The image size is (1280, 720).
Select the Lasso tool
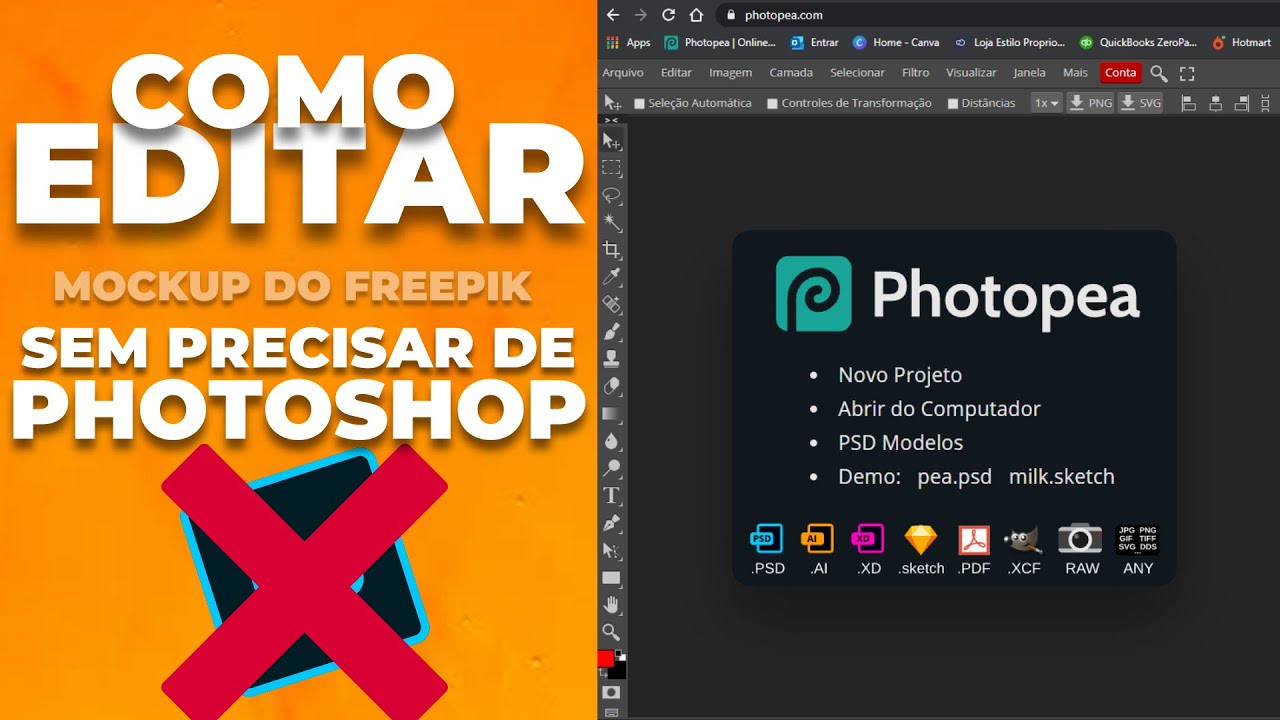click(x=611, y=195)
